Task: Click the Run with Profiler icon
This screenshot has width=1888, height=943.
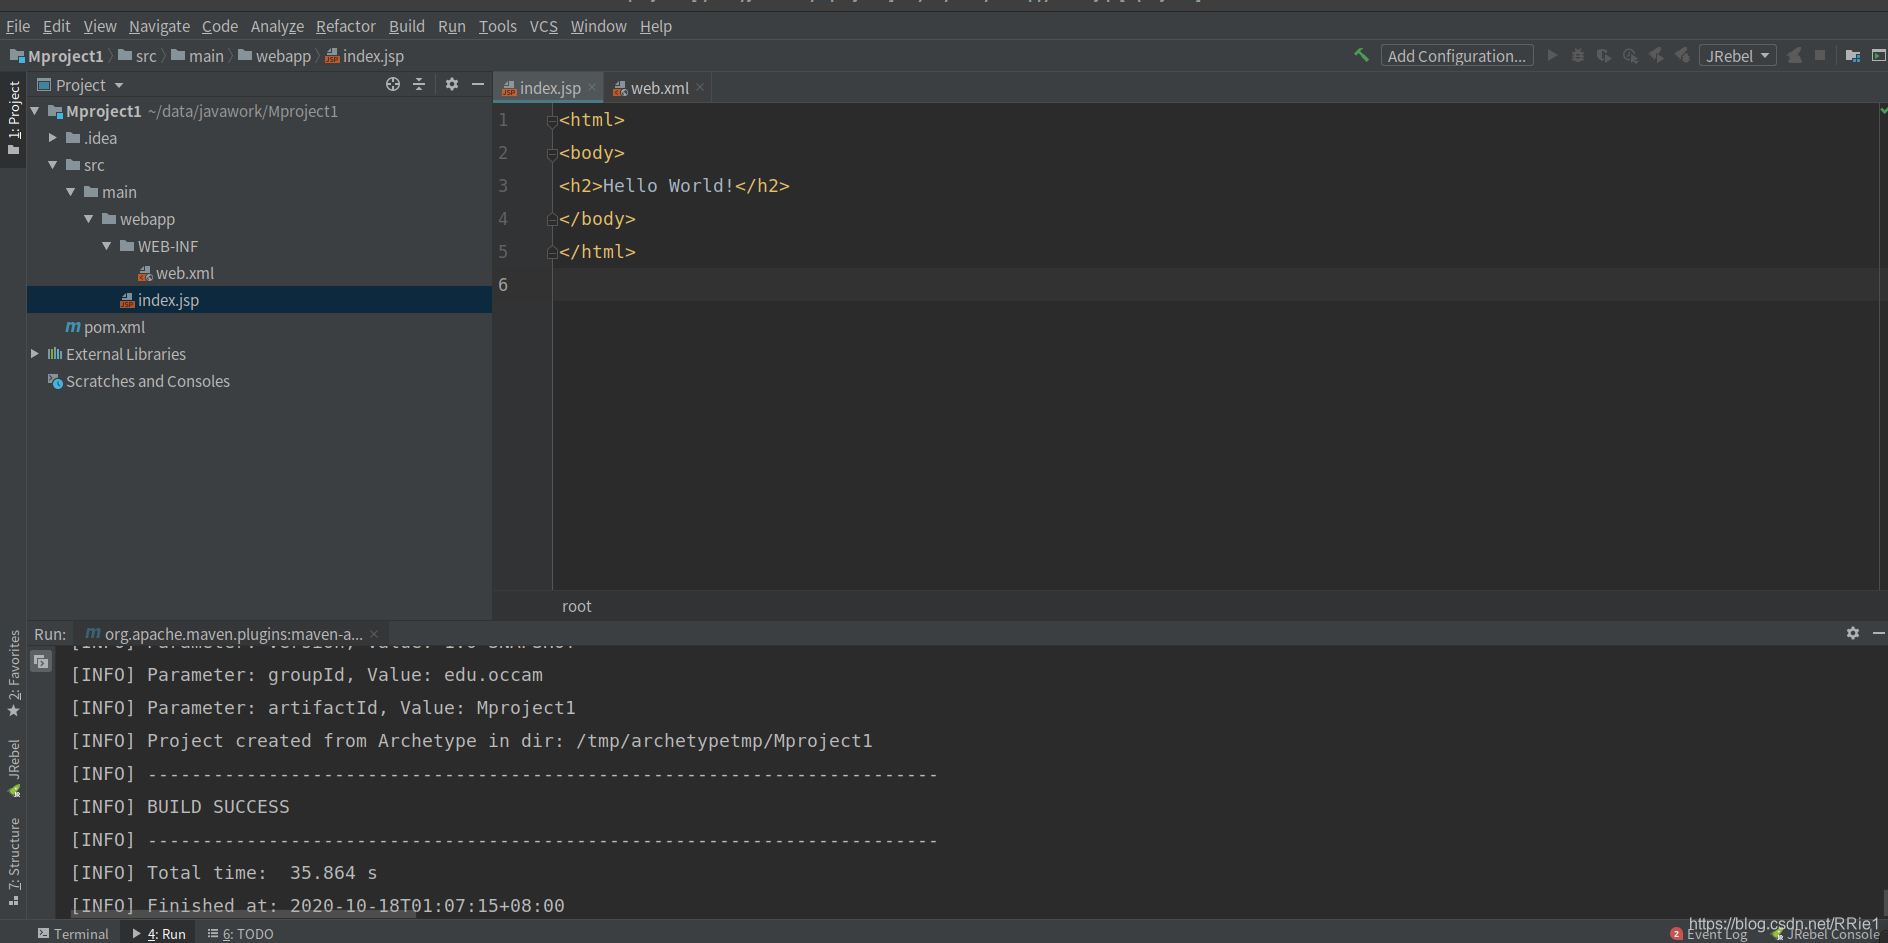Action: pyautogui.click(x=1630, y=56)
